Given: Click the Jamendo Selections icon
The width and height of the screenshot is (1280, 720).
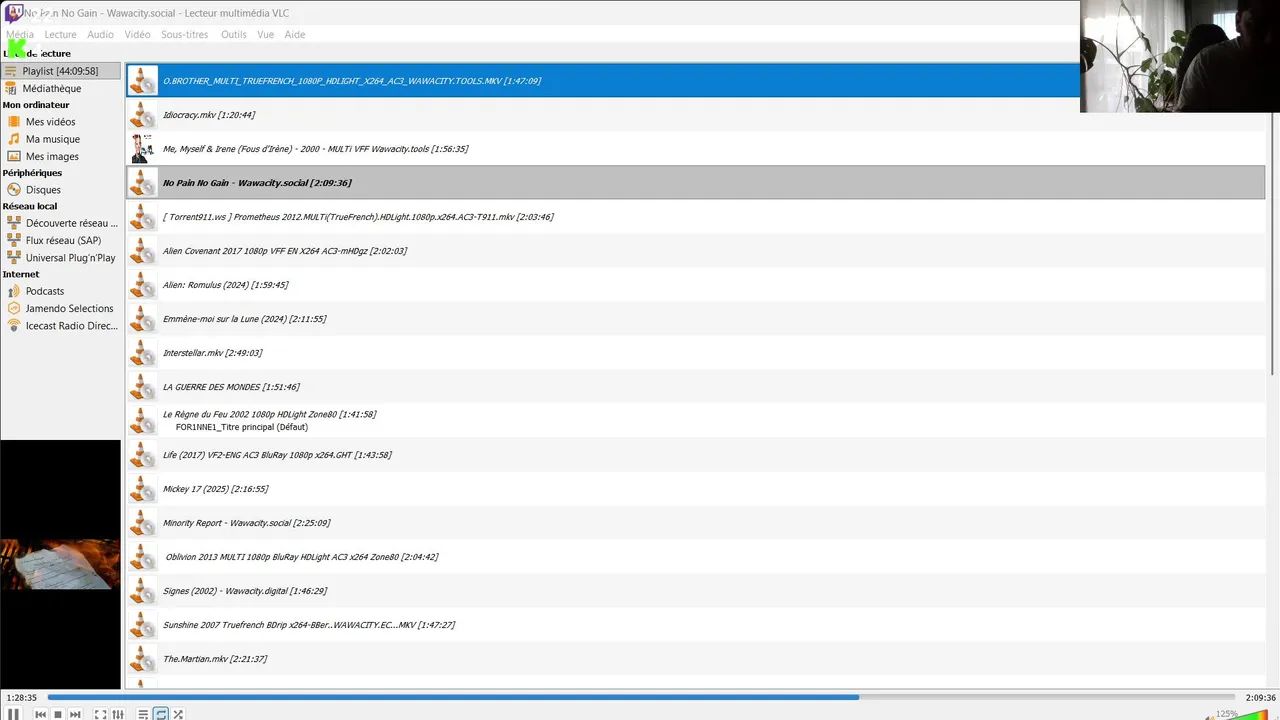Looking at the screenshot, I should (14, 308).
